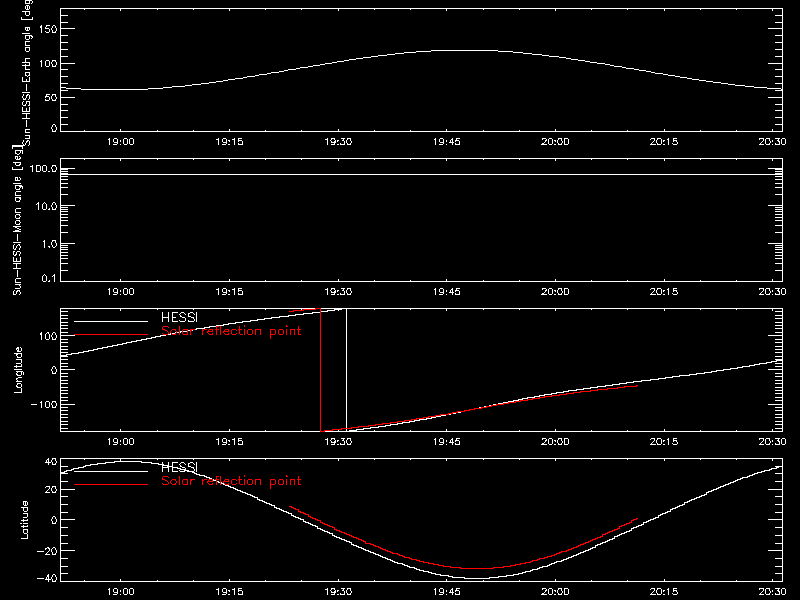Viewport: 800px width, 600px height.
Task: Click the white HESSI legend line in Longitude plot
Action: tap(111, 321)
